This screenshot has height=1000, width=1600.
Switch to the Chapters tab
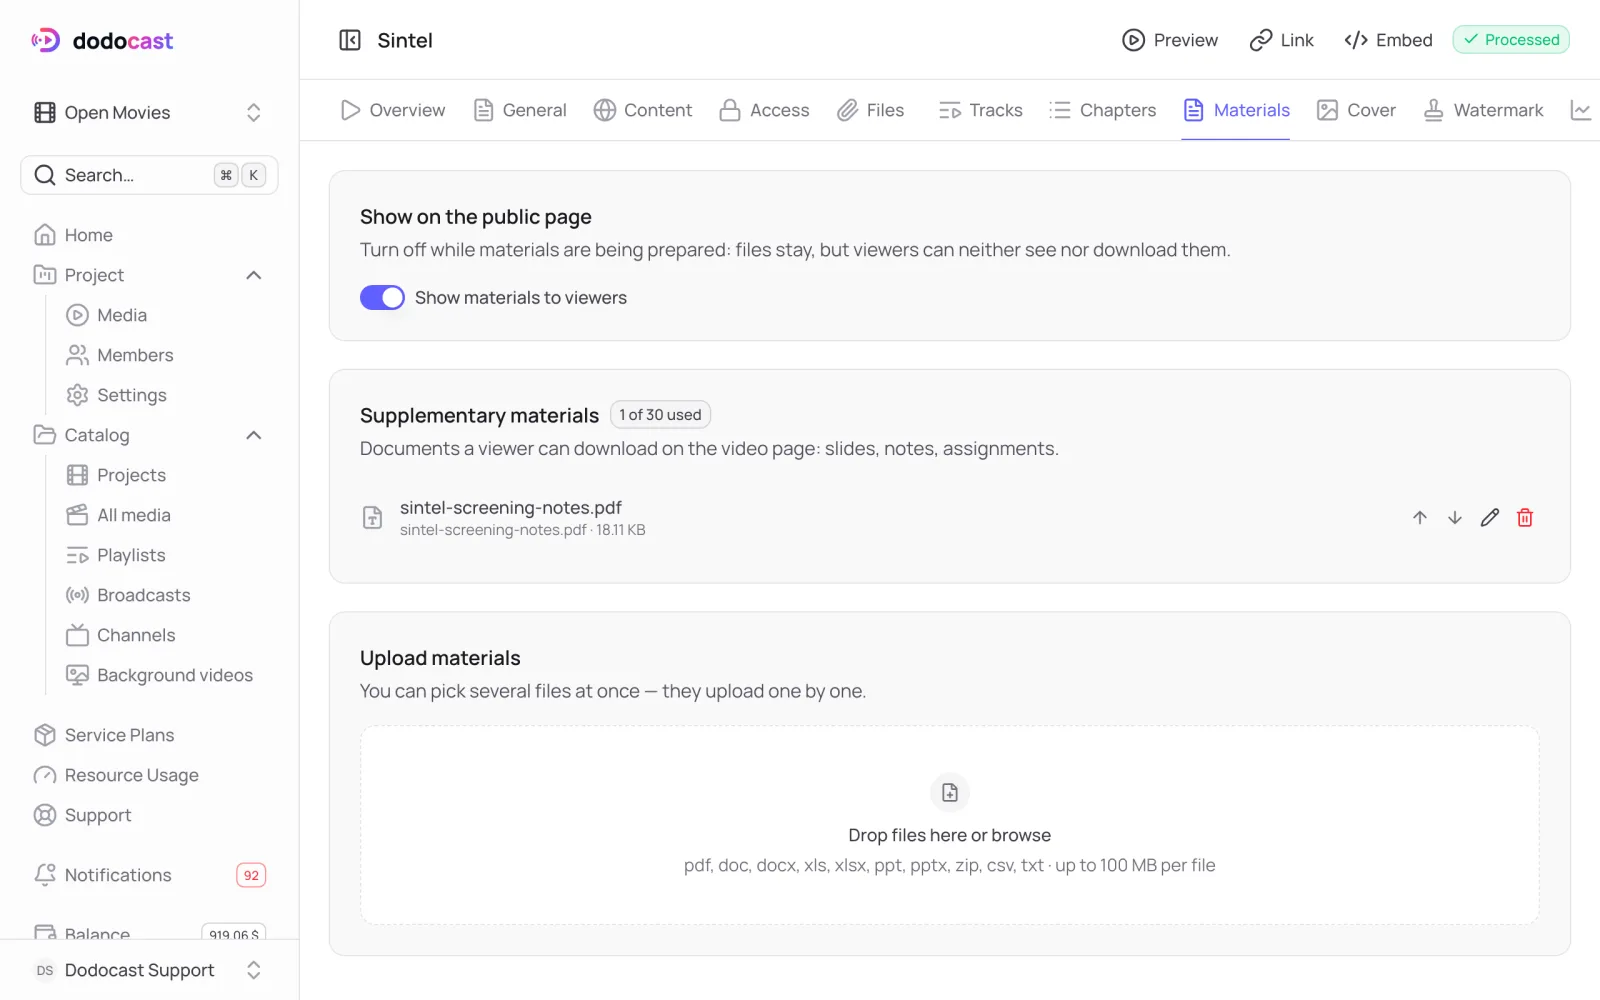click(1103, 110)
